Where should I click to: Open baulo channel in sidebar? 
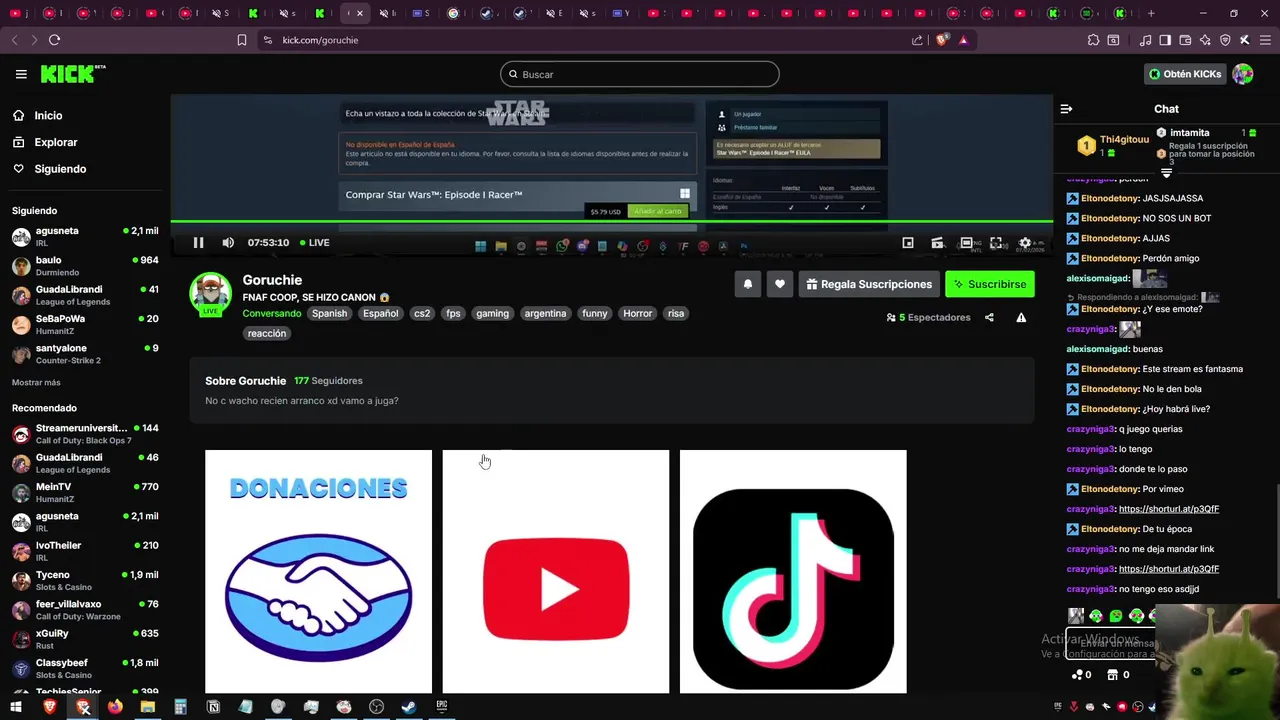pos(85,265)
